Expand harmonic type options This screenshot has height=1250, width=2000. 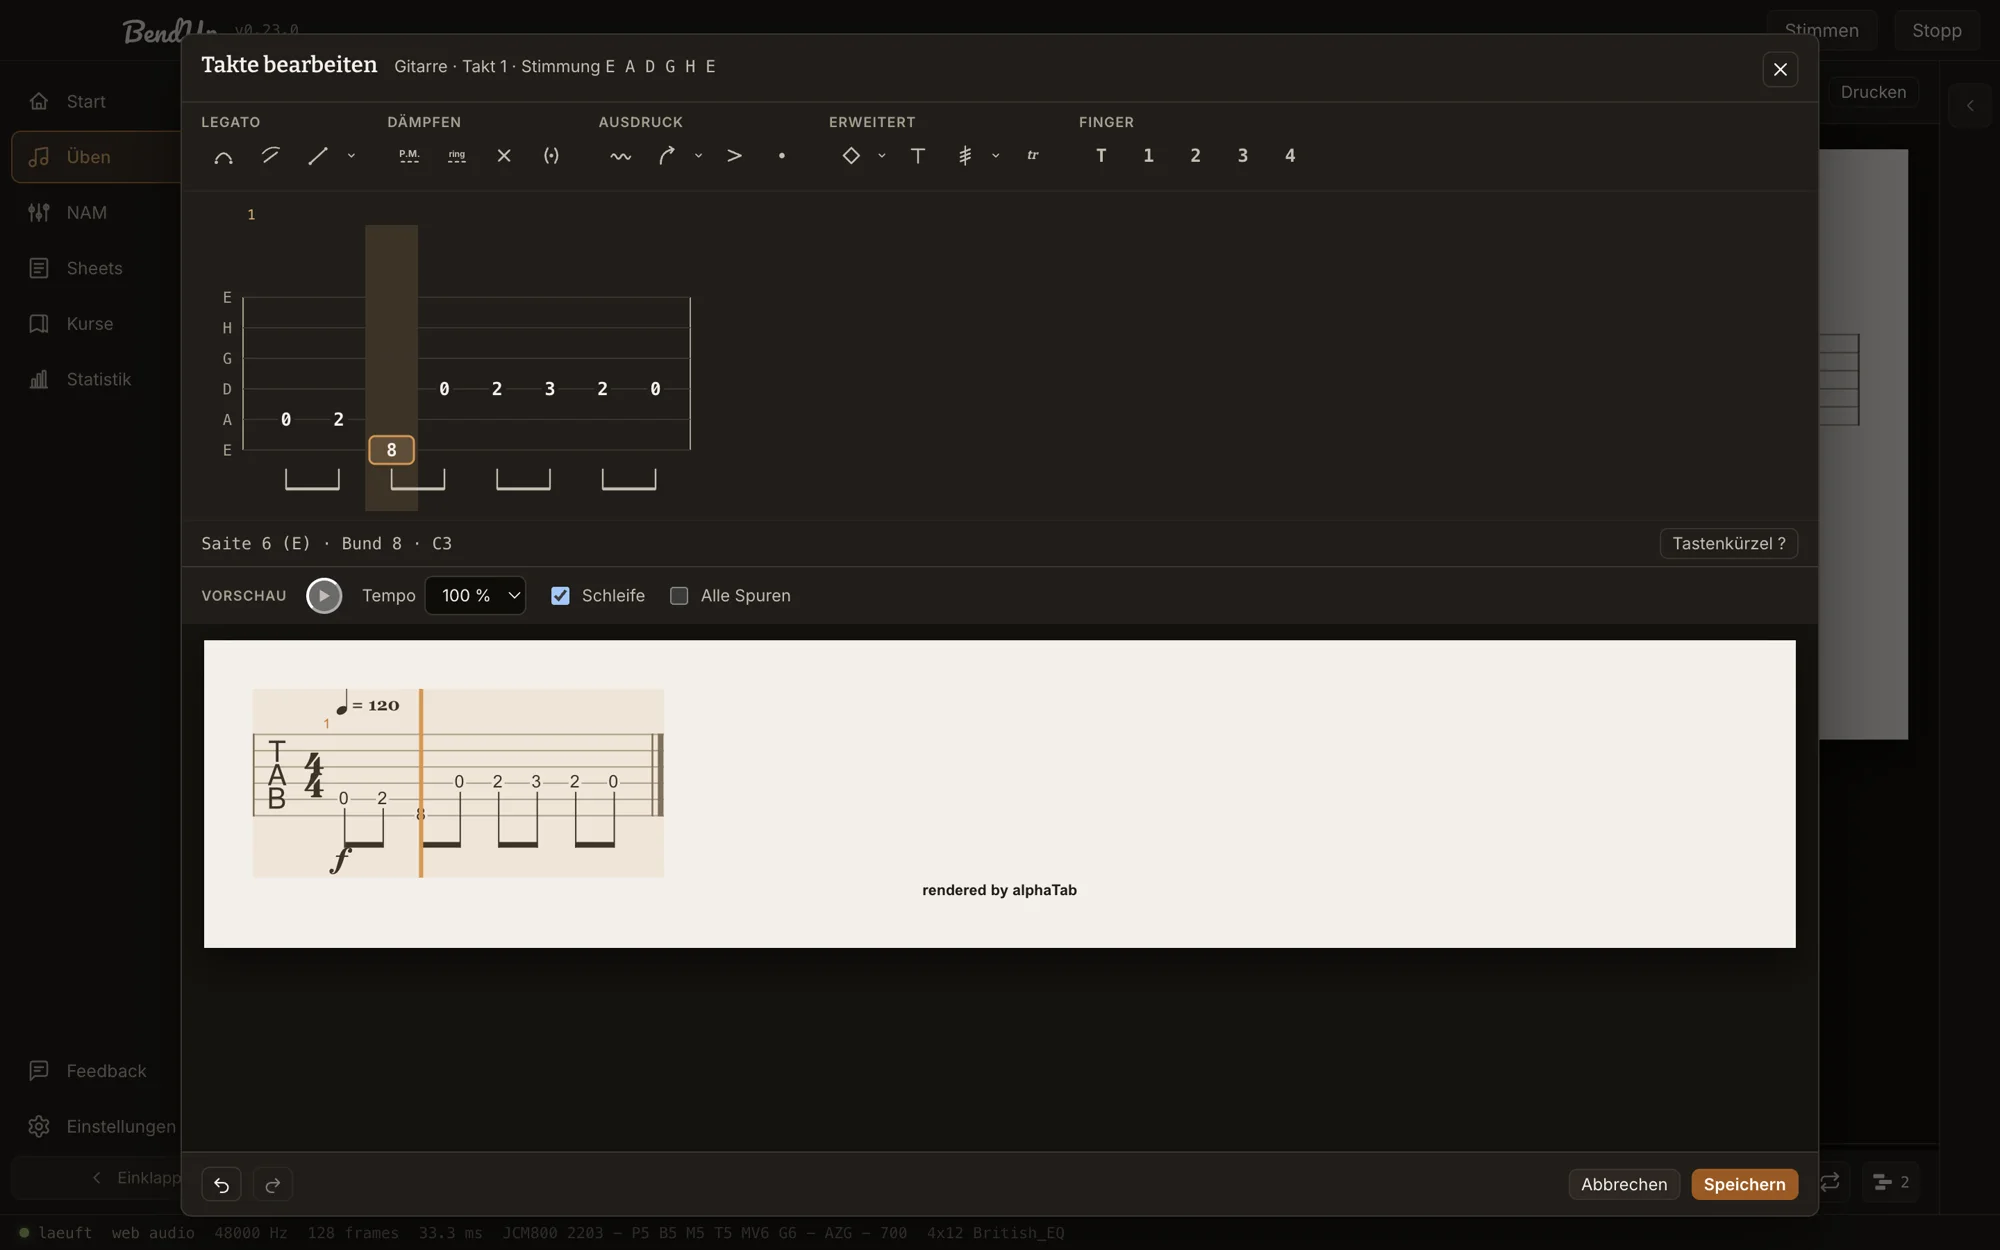(x=881, y=156)
